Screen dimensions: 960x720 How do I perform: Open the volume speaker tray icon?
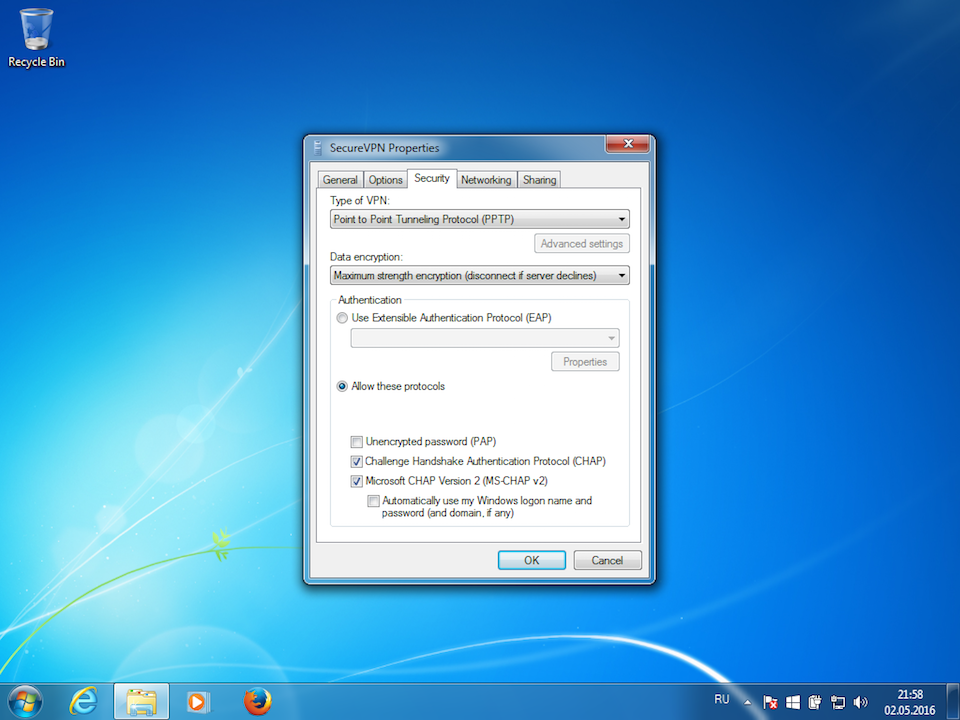860,702
